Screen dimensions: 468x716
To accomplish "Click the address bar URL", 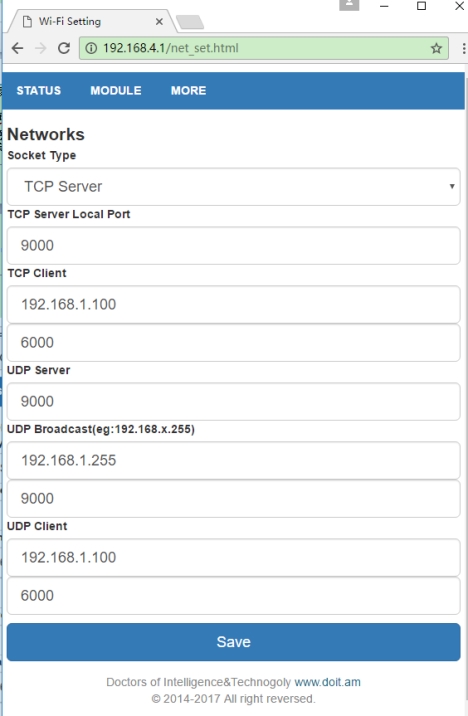I will click(171, 48).
